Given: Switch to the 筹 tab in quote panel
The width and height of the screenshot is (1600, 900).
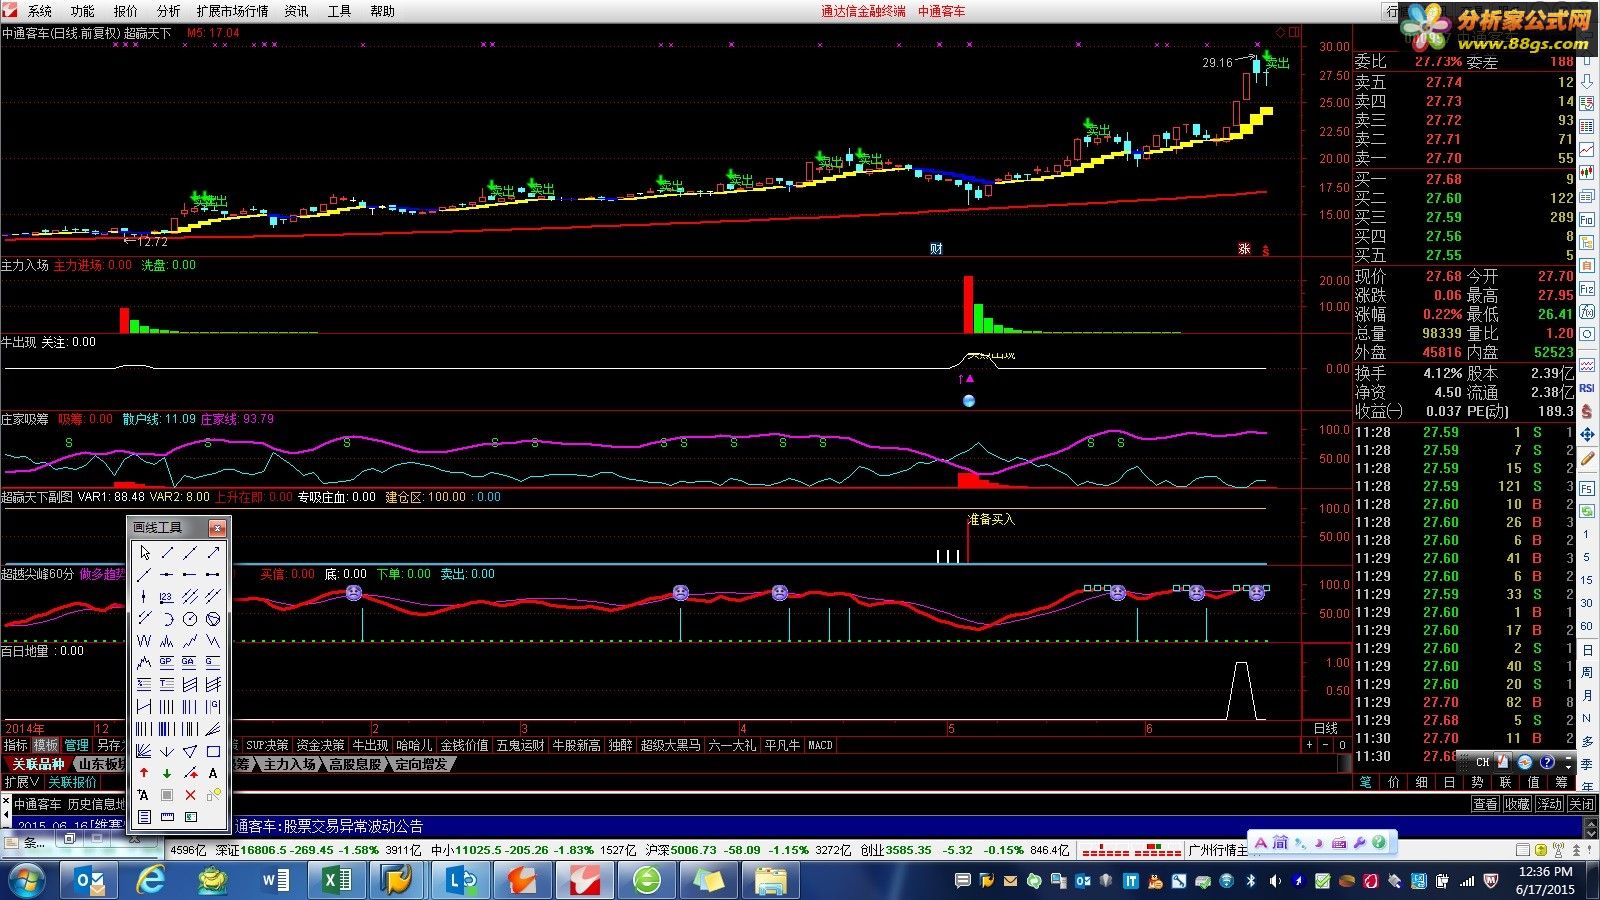Looking at the screenshot, I should 1562,782.
